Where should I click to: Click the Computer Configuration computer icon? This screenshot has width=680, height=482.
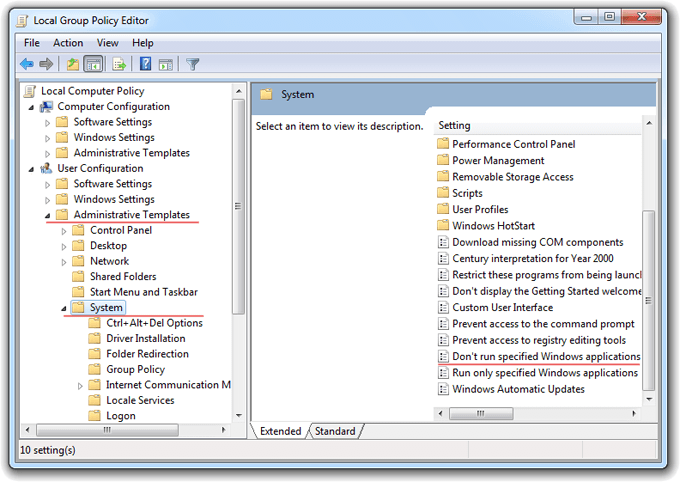coord(46,107)
